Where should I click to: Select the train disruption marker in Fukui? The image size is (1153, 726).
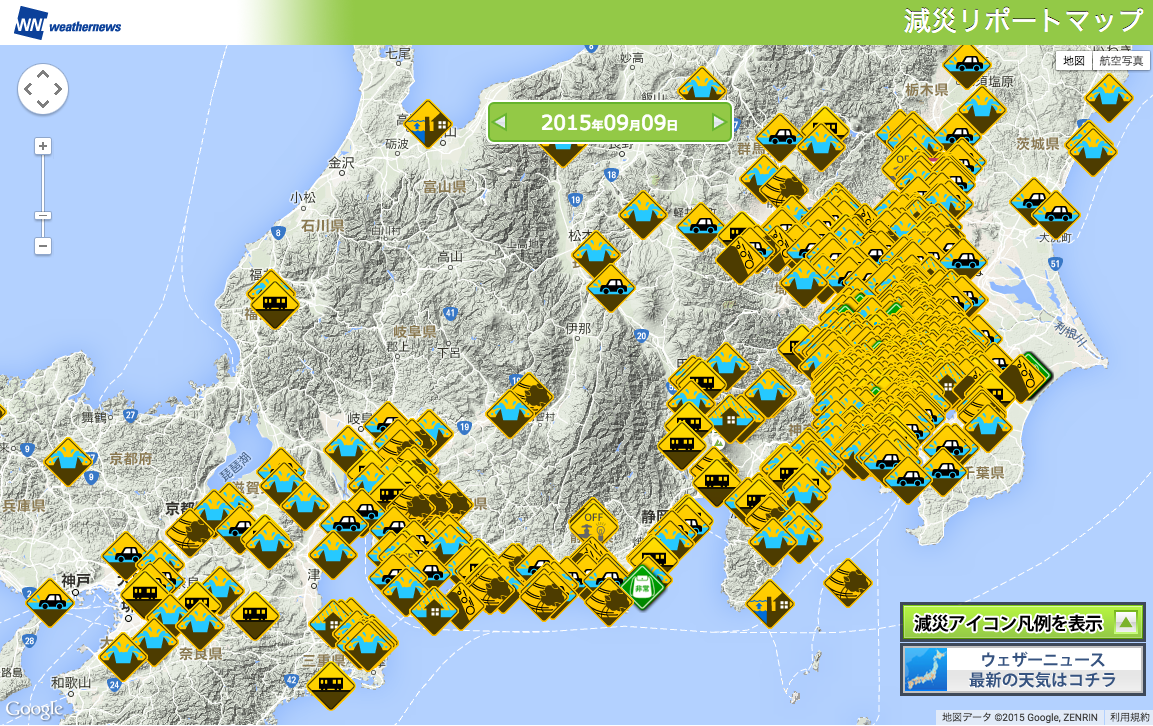273,303
